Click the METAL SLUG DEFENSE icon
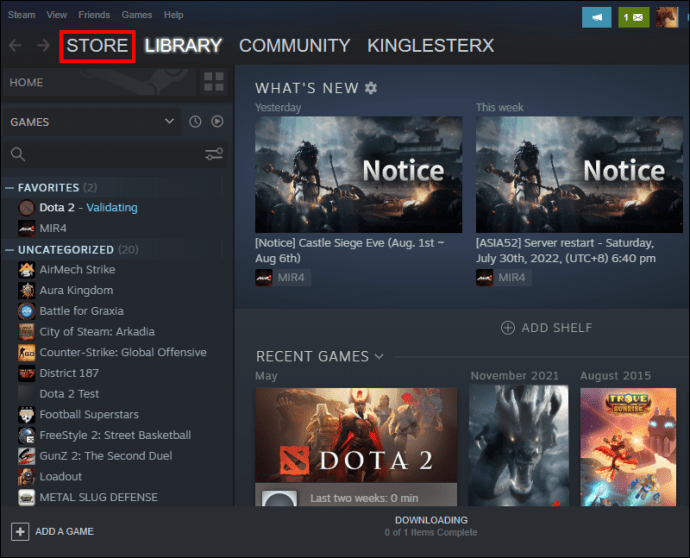This screenshot has height=558, width=690. [x=26, y=497]
